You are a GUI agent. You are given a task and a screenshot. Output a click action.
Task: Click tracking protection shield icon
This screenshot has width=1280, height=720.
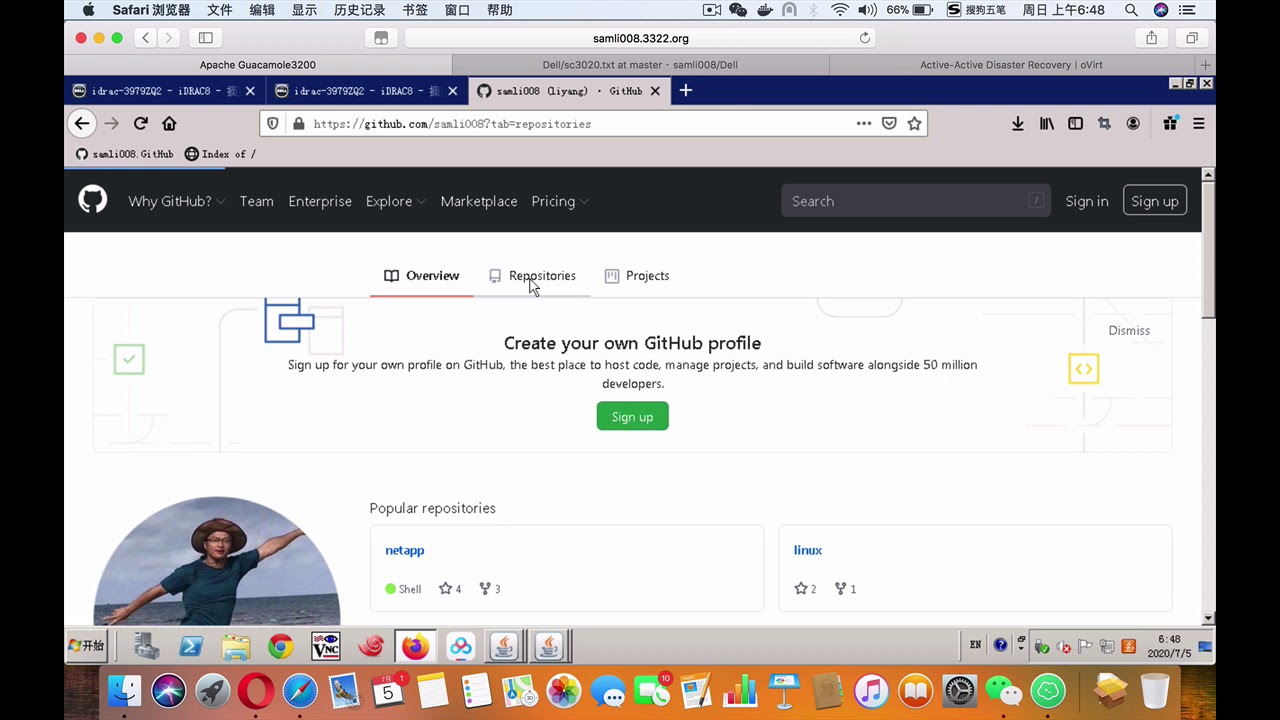click(x=273, y=124)
